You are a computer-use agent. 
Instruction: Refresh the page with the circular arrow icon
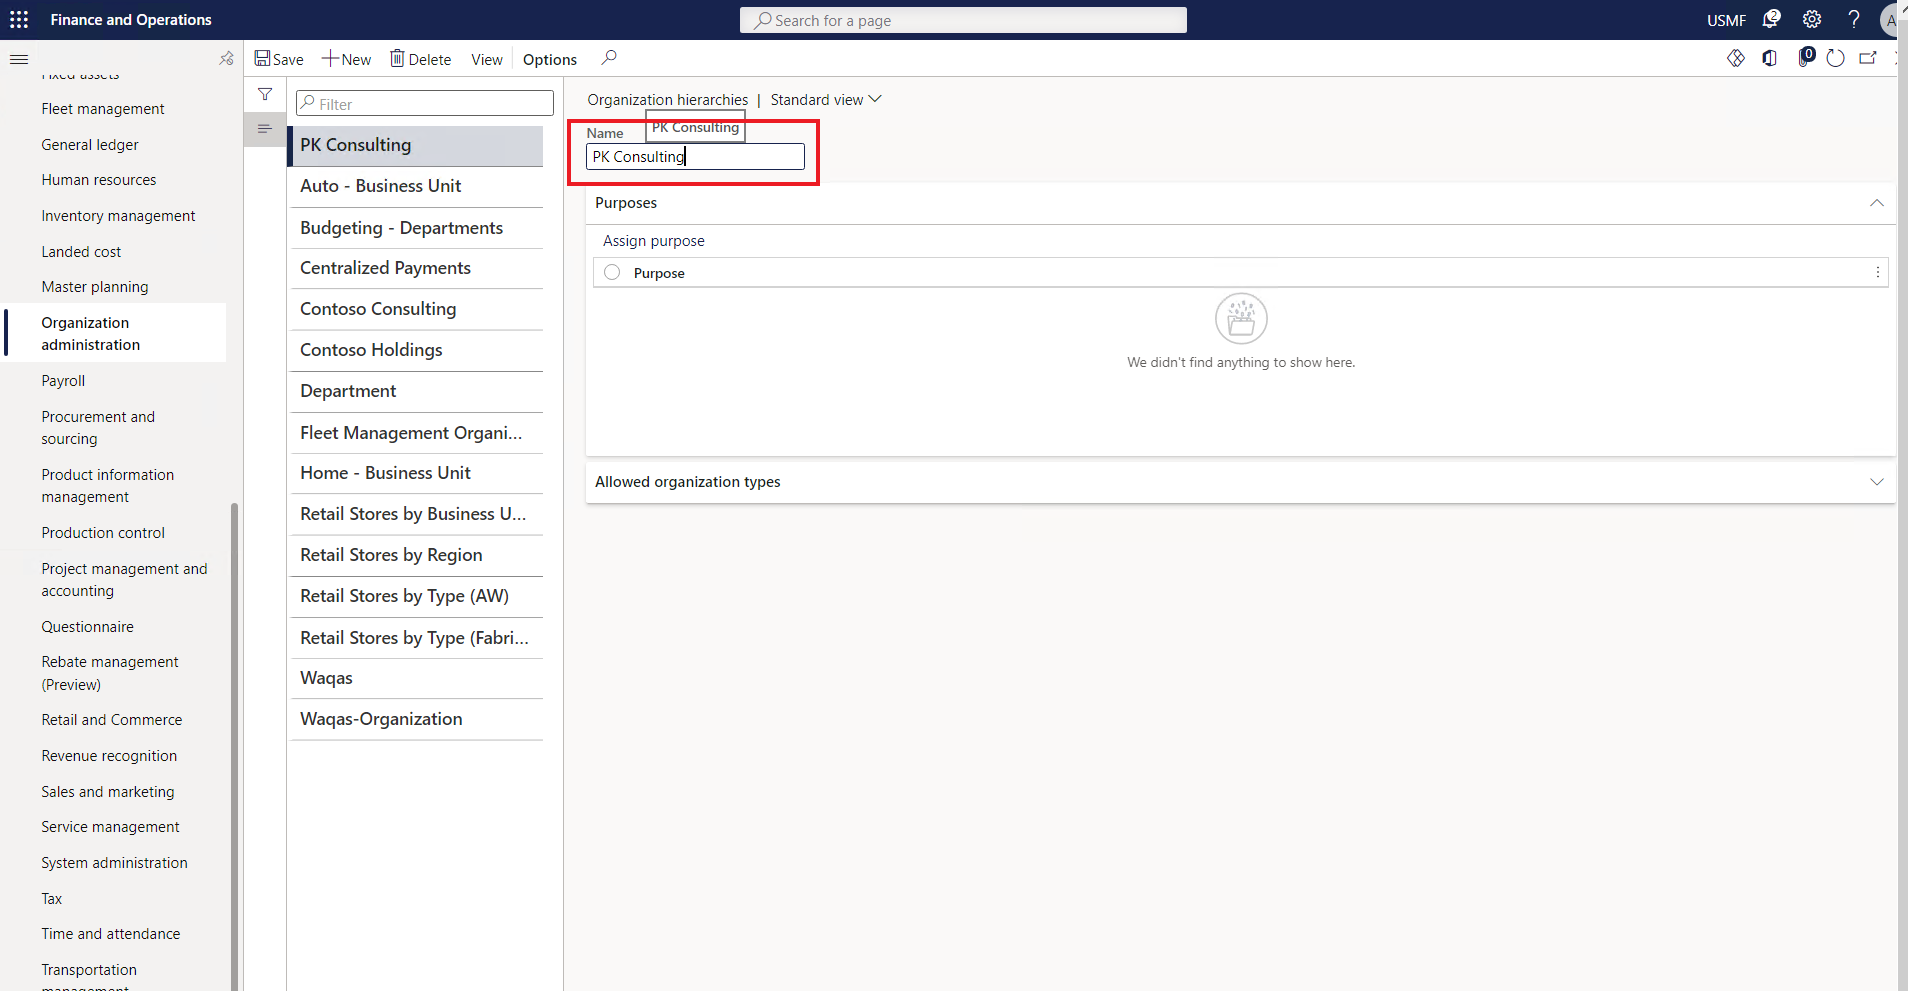[1835, 58]
